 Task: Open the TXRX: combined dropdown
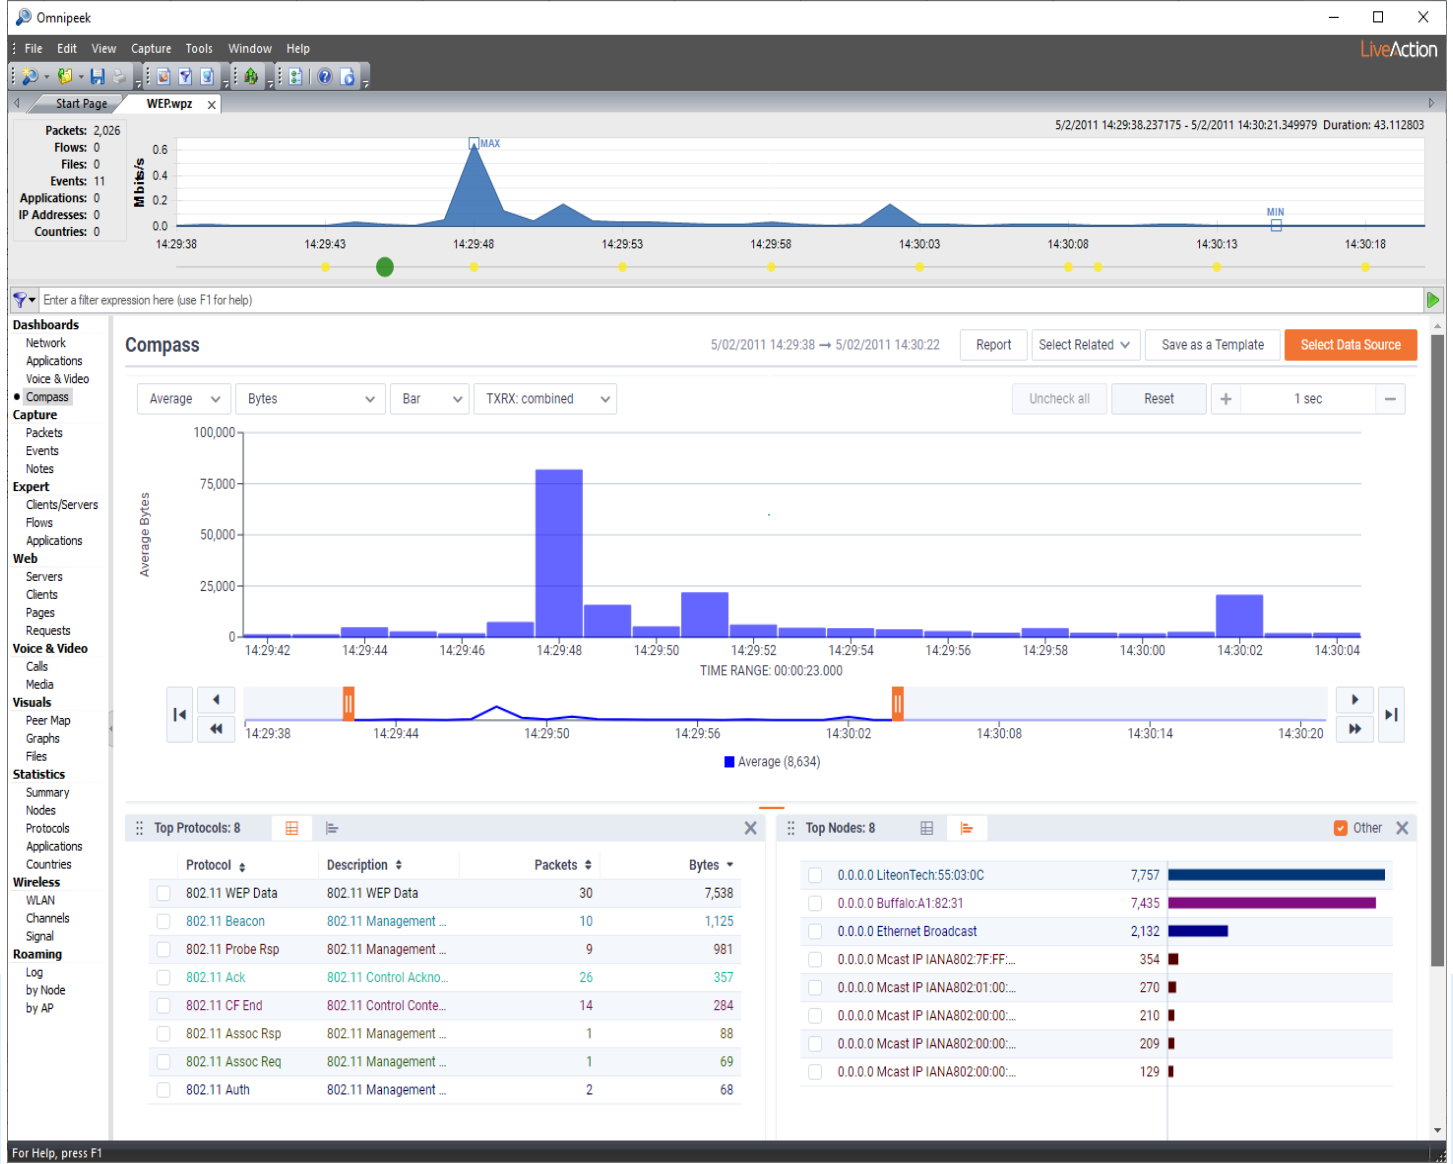545,398
